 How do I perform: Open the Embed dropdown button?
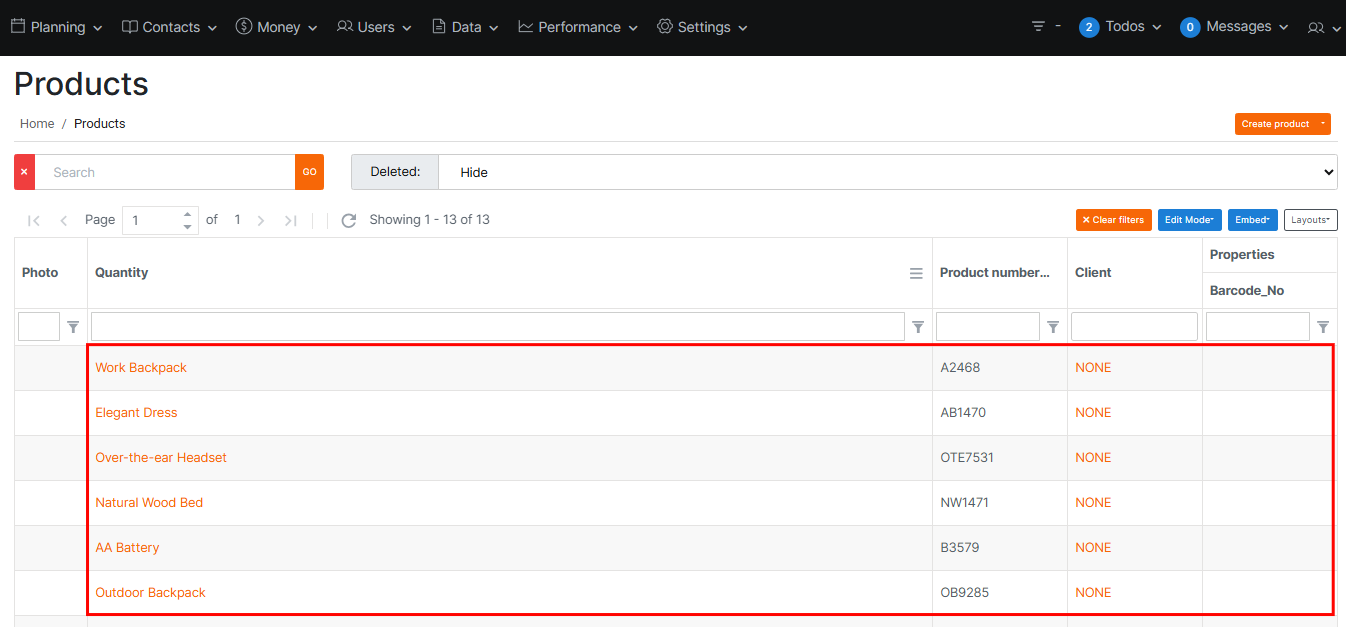[1252, 220]
